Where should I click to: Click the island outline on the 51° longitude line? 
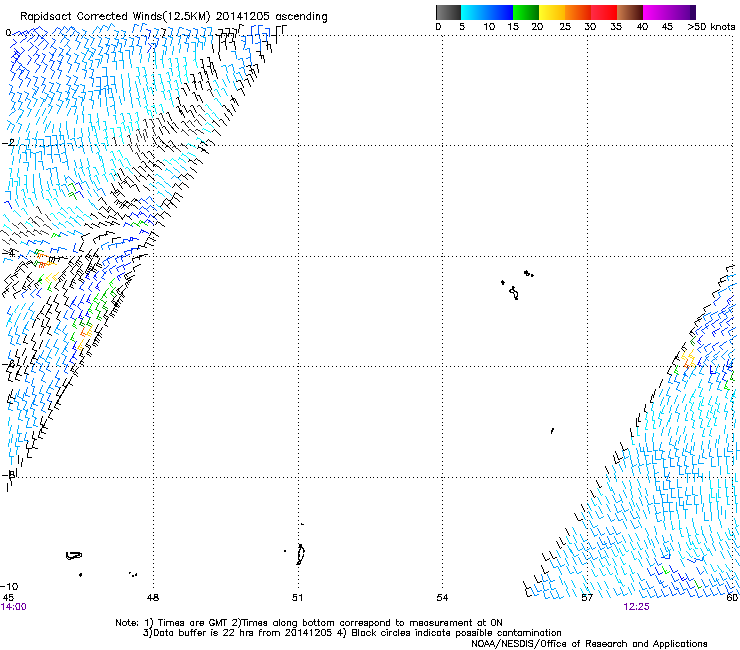[x=301, y=554]
